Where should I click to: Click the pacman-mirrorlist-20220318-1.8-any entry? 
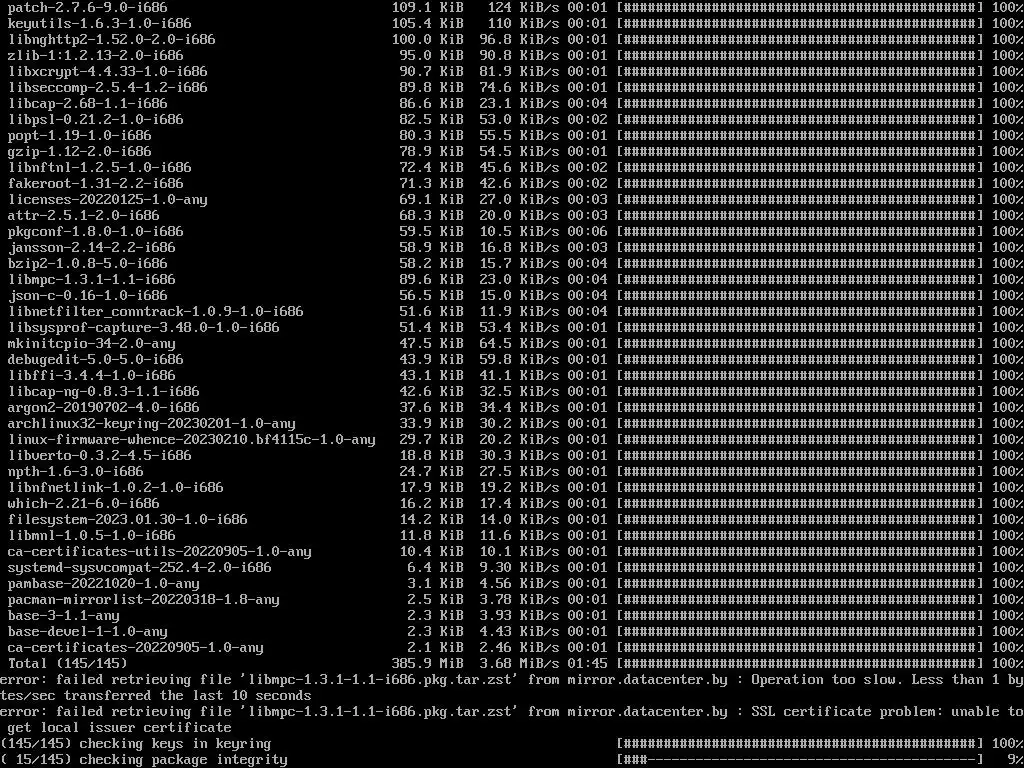[144, 600]
